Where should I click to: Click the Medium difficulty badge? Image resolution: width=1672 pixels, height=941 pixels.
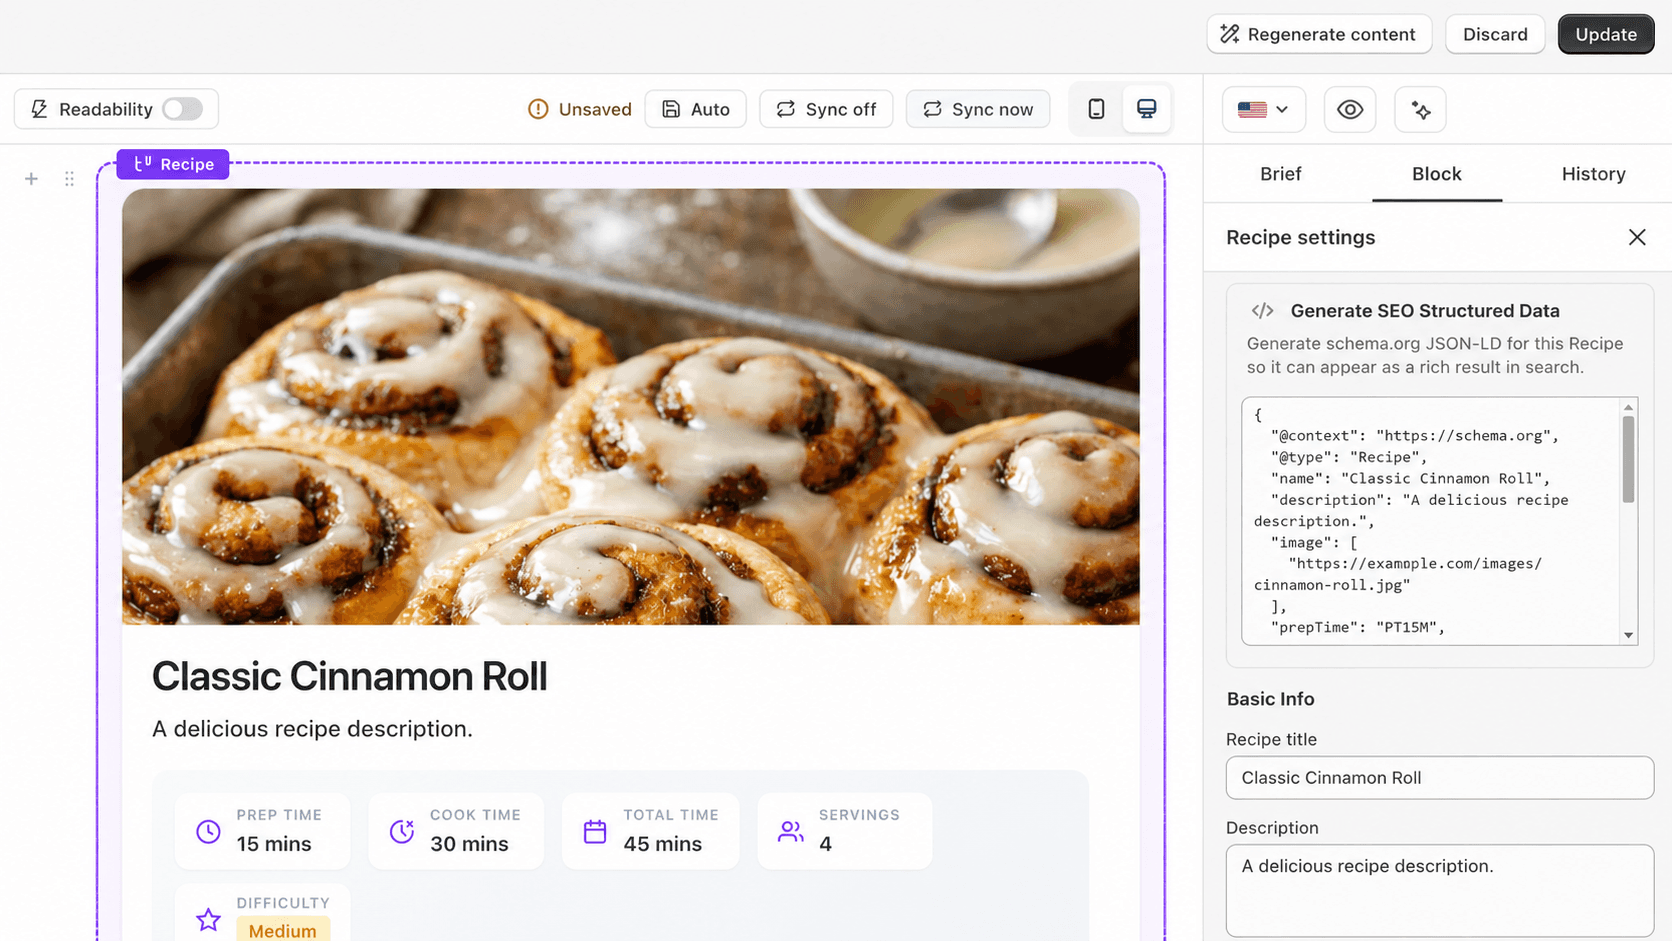[283, 930]
